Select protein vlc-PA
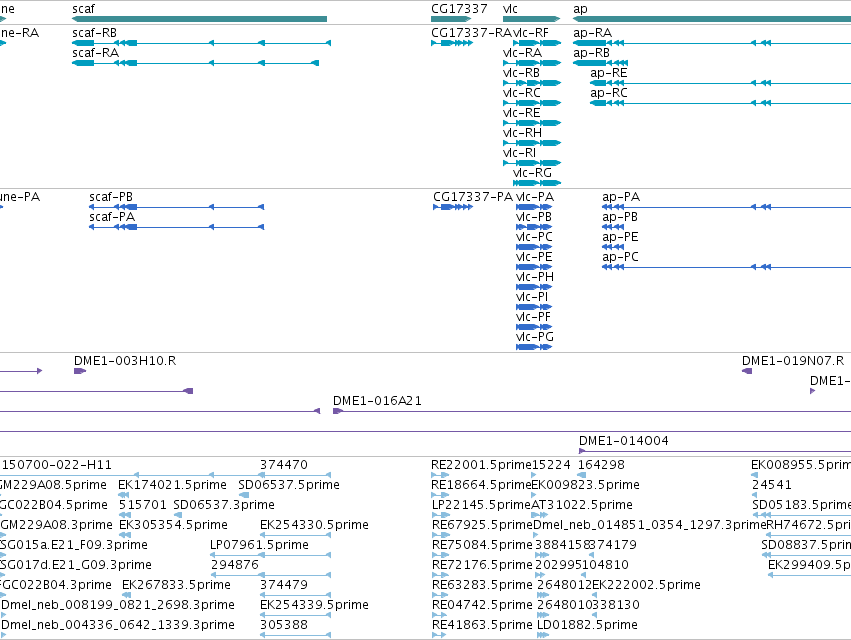 [x=535, y=197]
